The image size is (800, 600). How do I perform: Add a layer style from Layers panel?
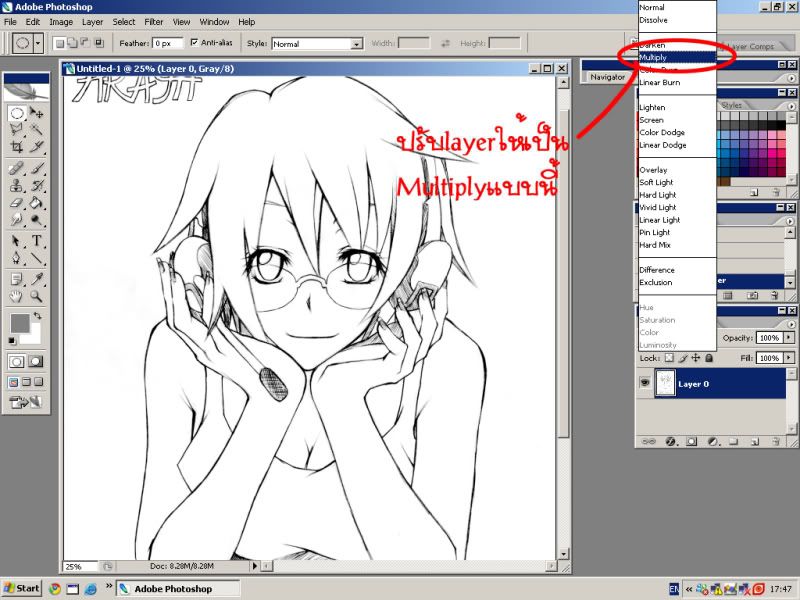pos(670,441)
